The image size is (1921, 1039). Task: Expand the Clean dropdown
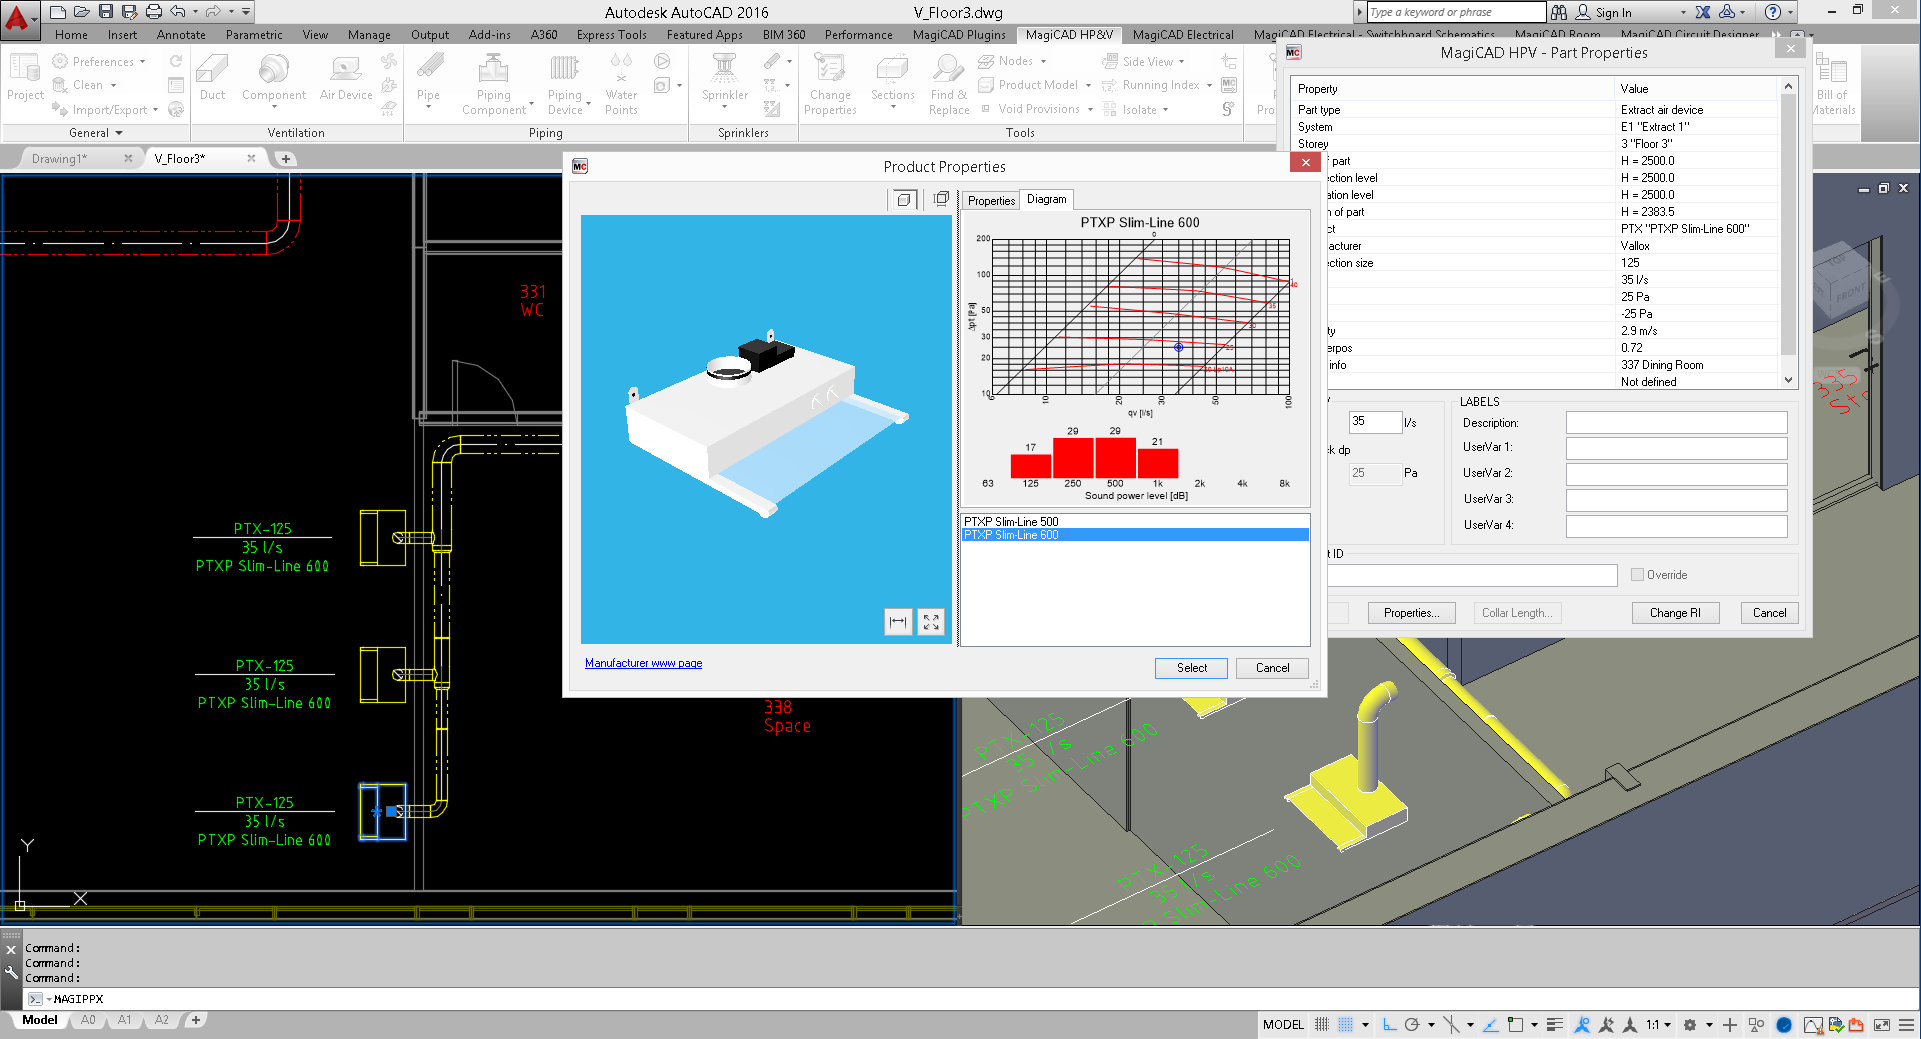[114, 86]
